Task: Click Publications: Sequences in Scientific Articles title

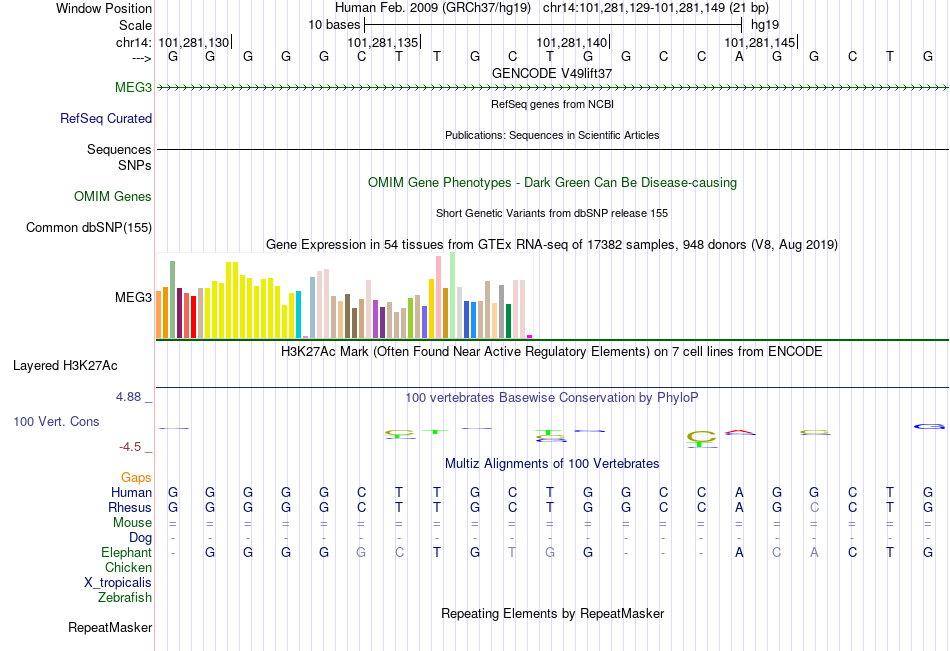Action: (x=552, y=135)
